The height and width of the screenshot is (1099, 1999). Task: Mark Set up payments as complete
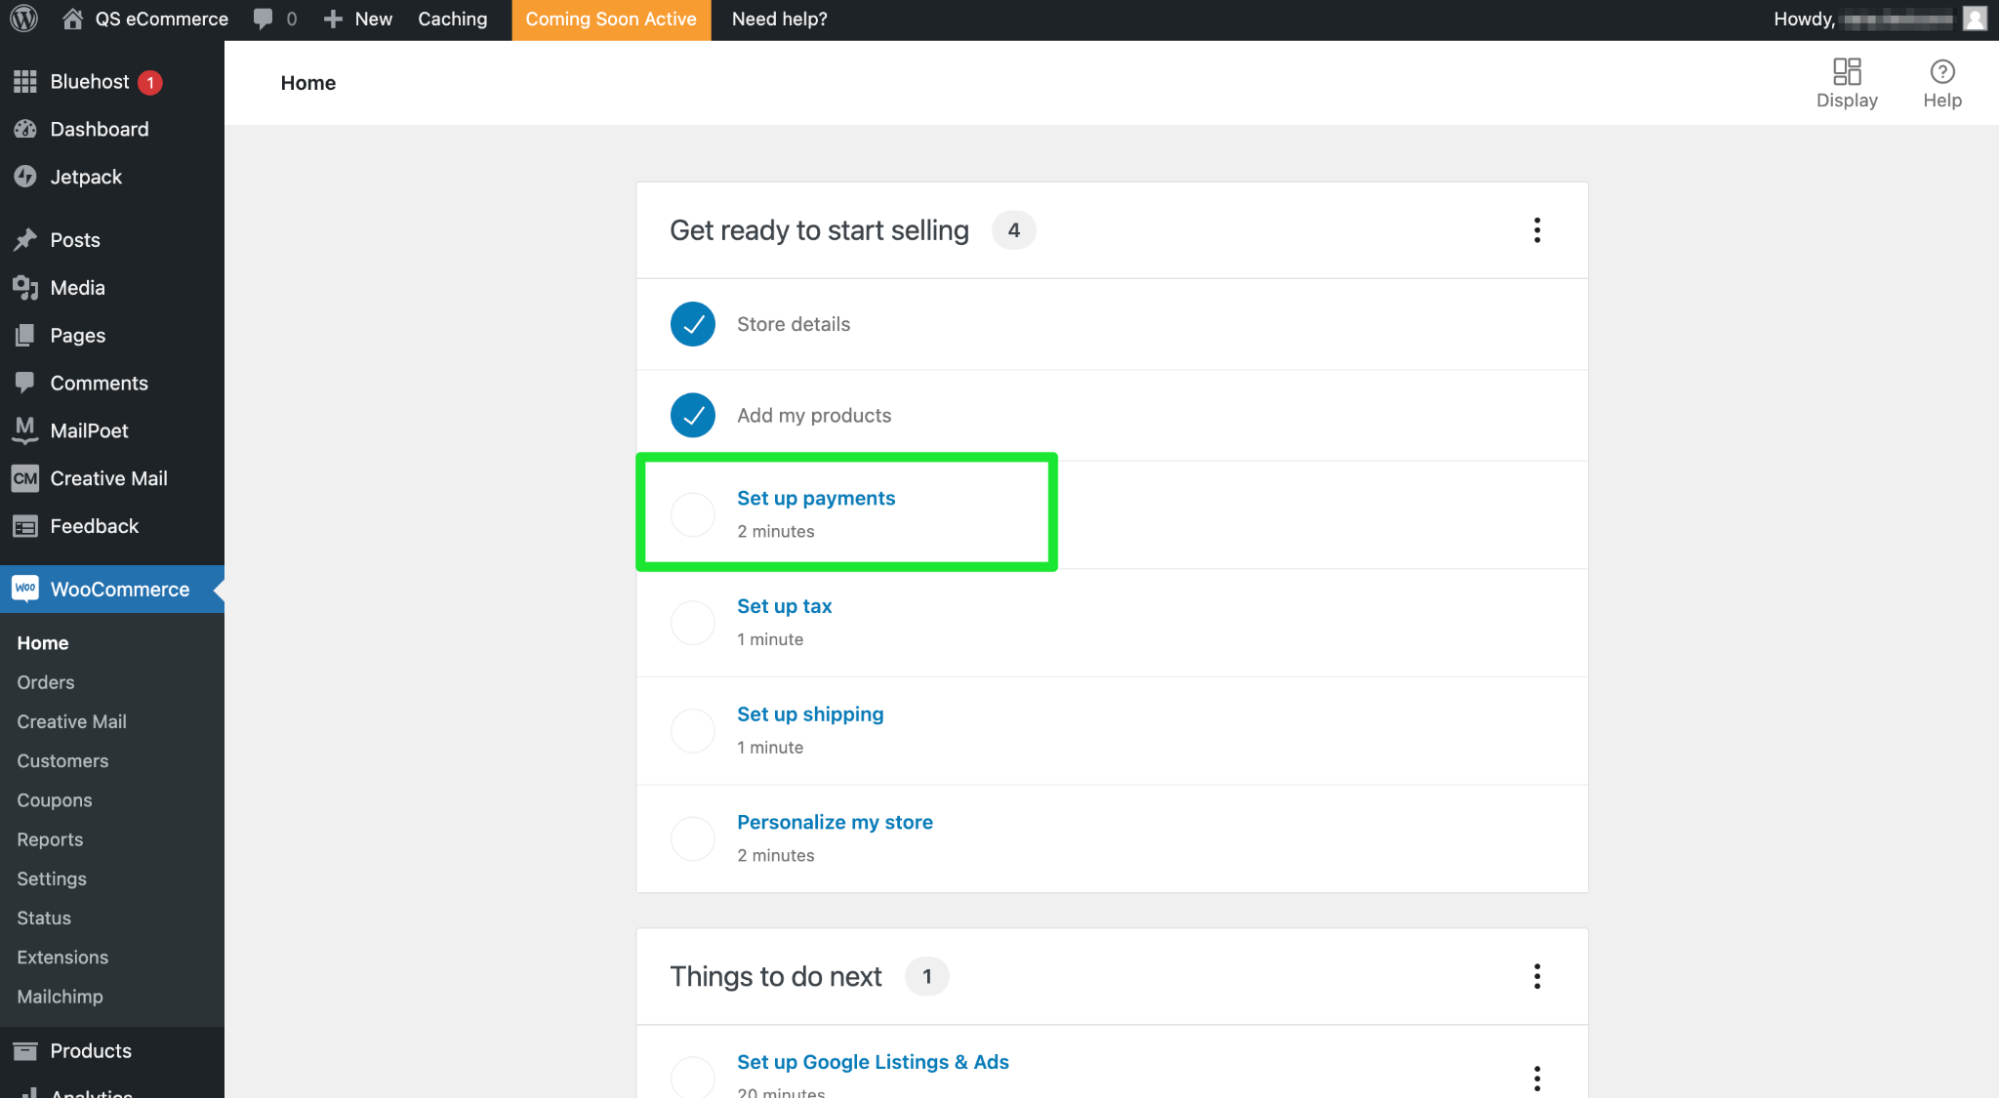(692, 514)
